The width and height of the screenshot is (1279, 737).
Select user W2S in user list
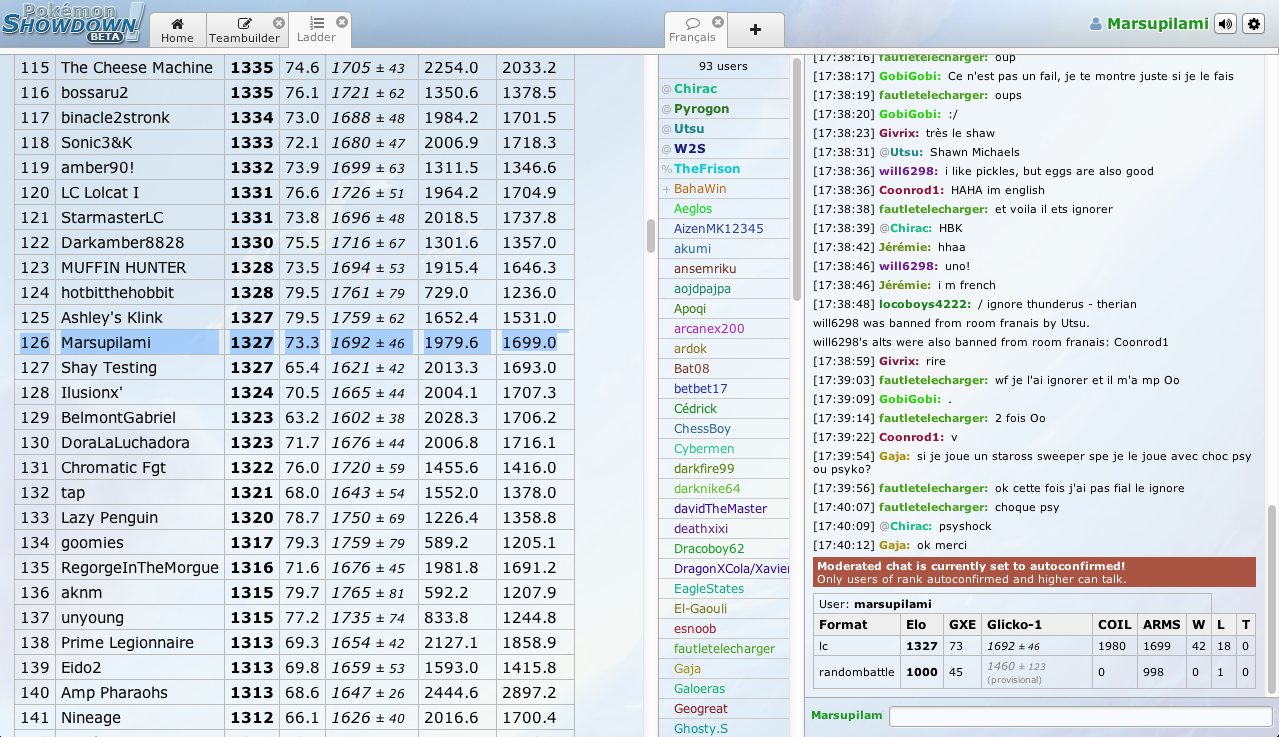click(x=725, y=149)
